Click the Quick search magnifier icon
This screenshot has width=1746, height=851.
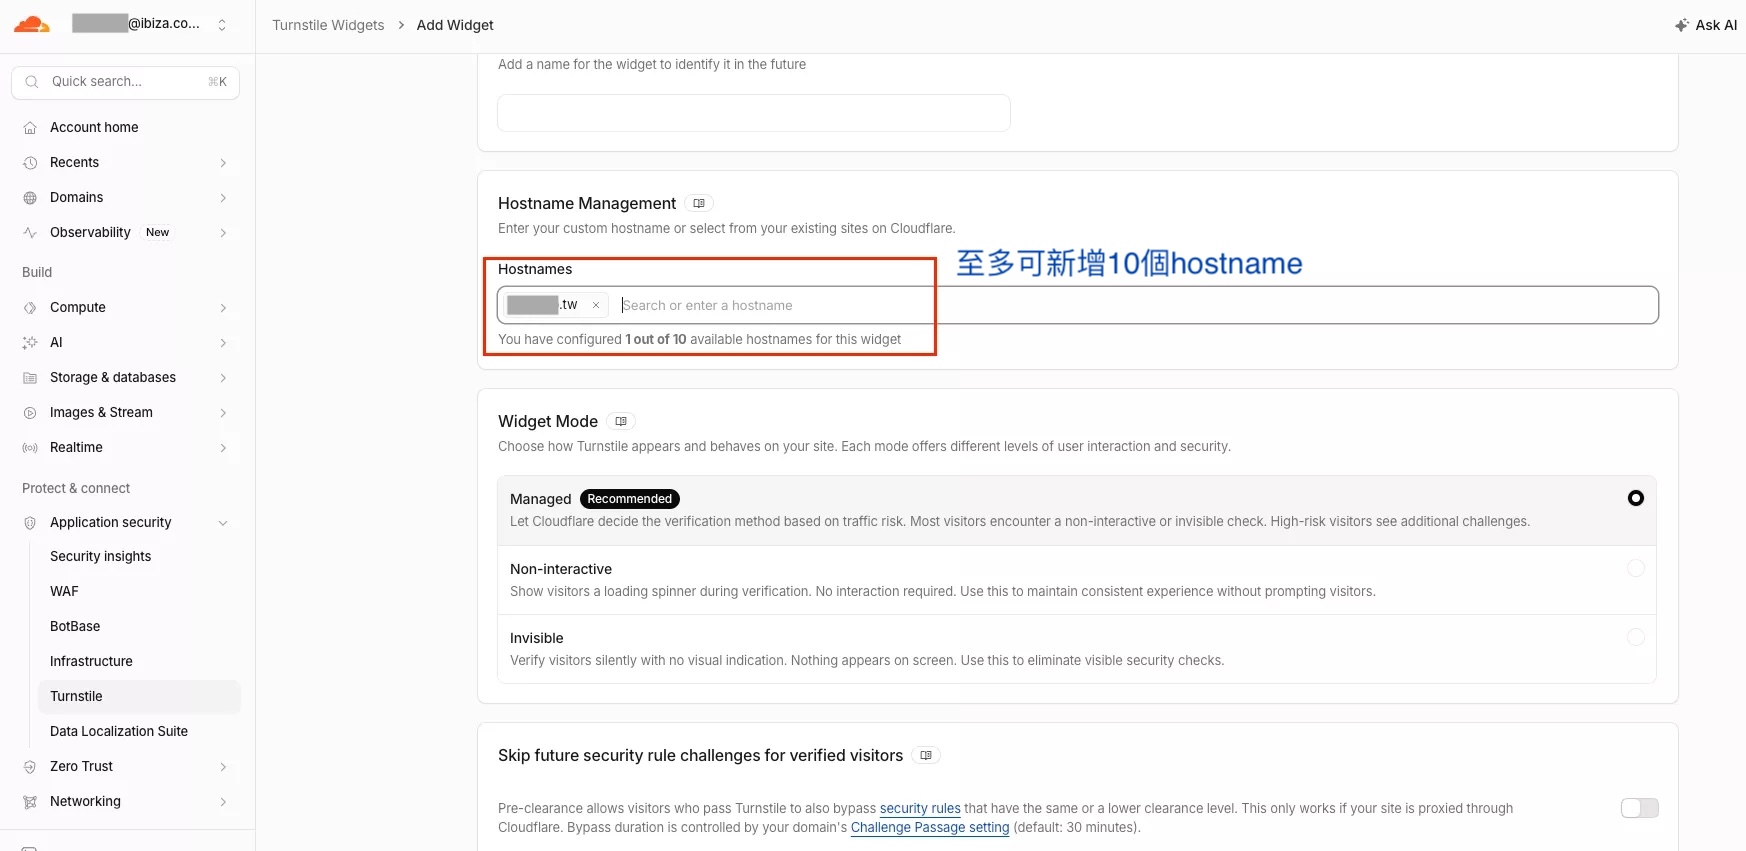coord(32,82)
